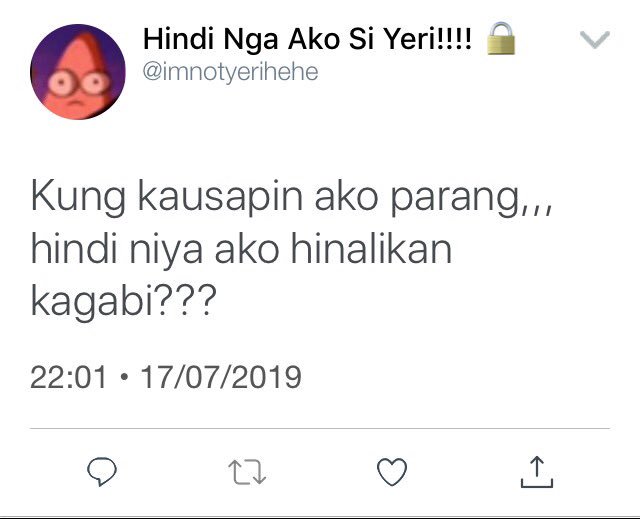Click the word "kausapin" in the tweet body
Viewport: 640px width, 519px height.
point(220,197)
